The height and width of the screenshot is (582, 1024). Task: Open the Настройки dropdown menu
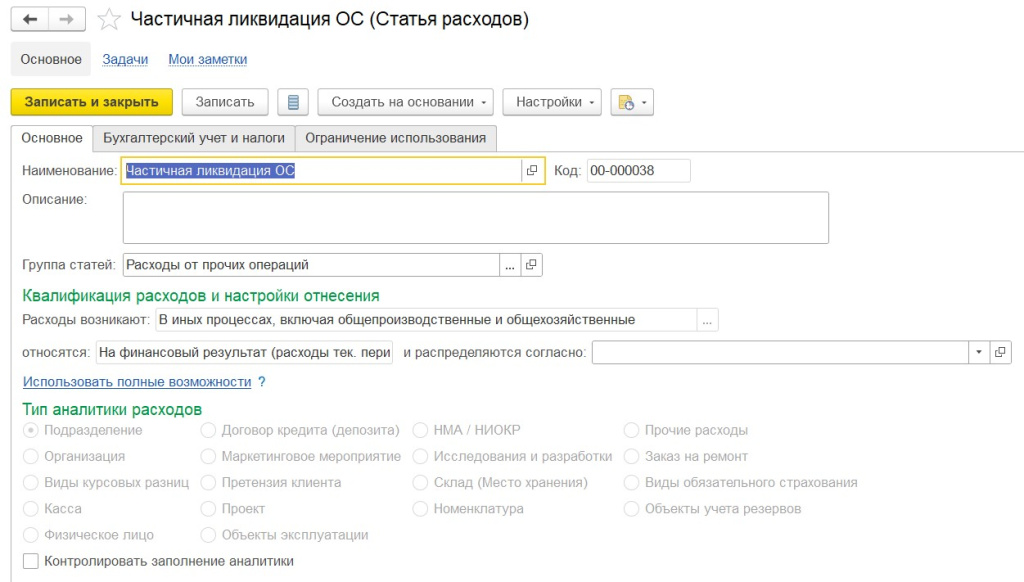click(552, 102)
